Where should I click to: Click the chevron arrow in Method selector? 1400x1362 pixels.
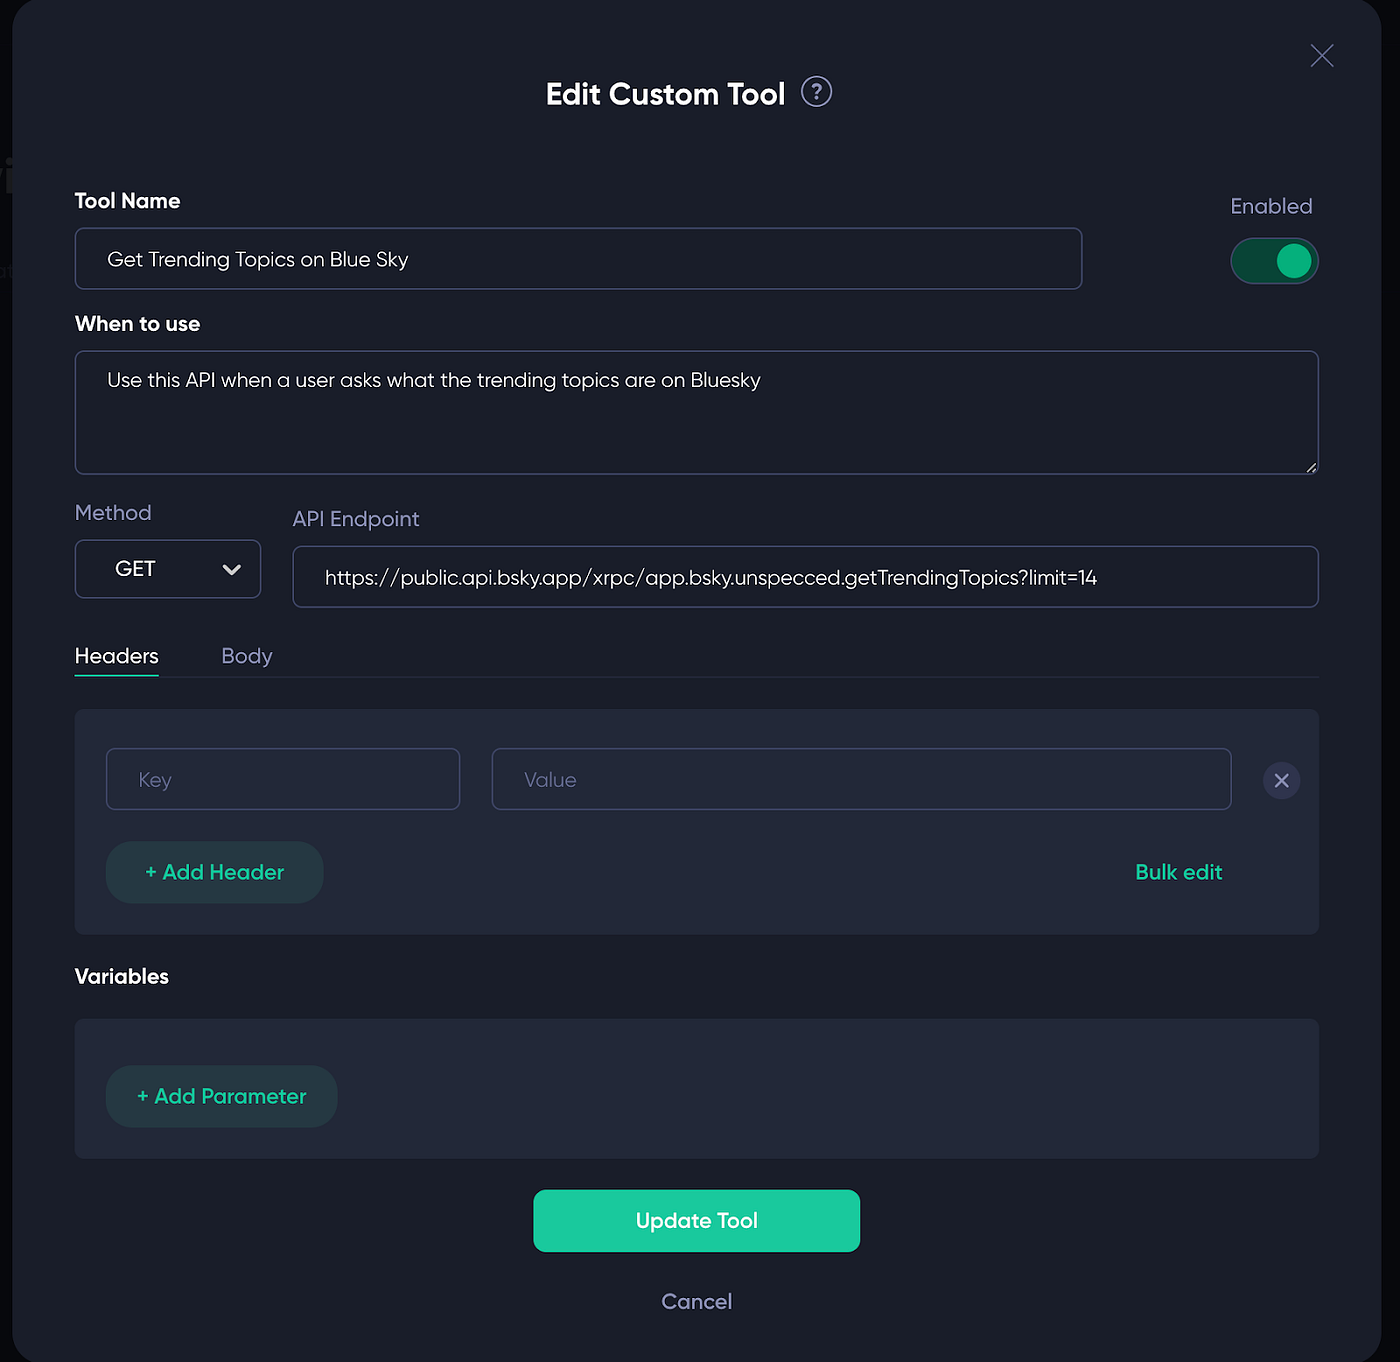[x=232, y=569]
